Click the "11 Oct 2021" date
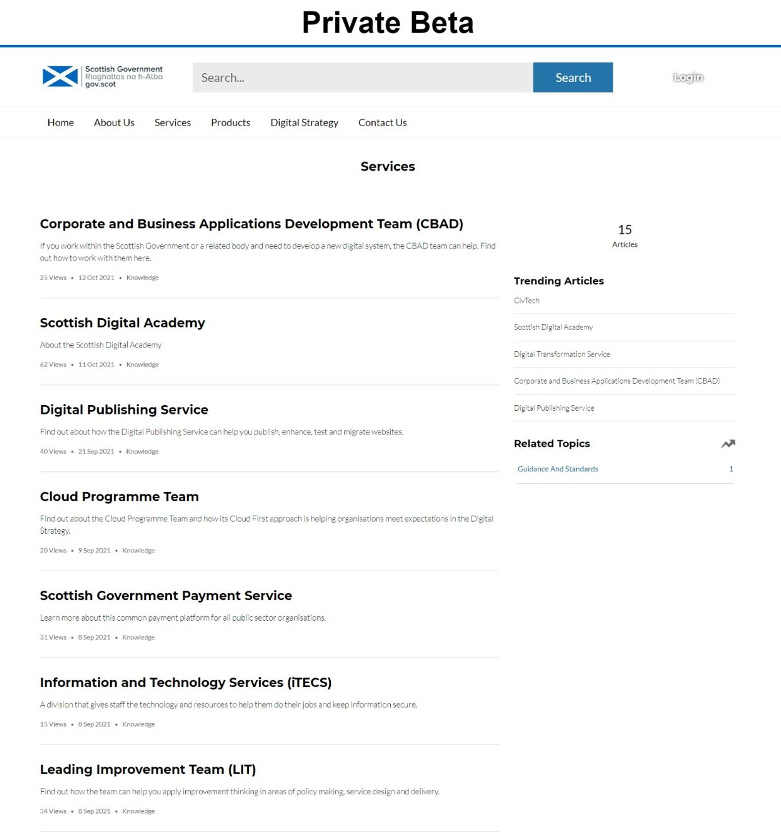Viewport: 781px width, 840px height. [x=96, y=364]
